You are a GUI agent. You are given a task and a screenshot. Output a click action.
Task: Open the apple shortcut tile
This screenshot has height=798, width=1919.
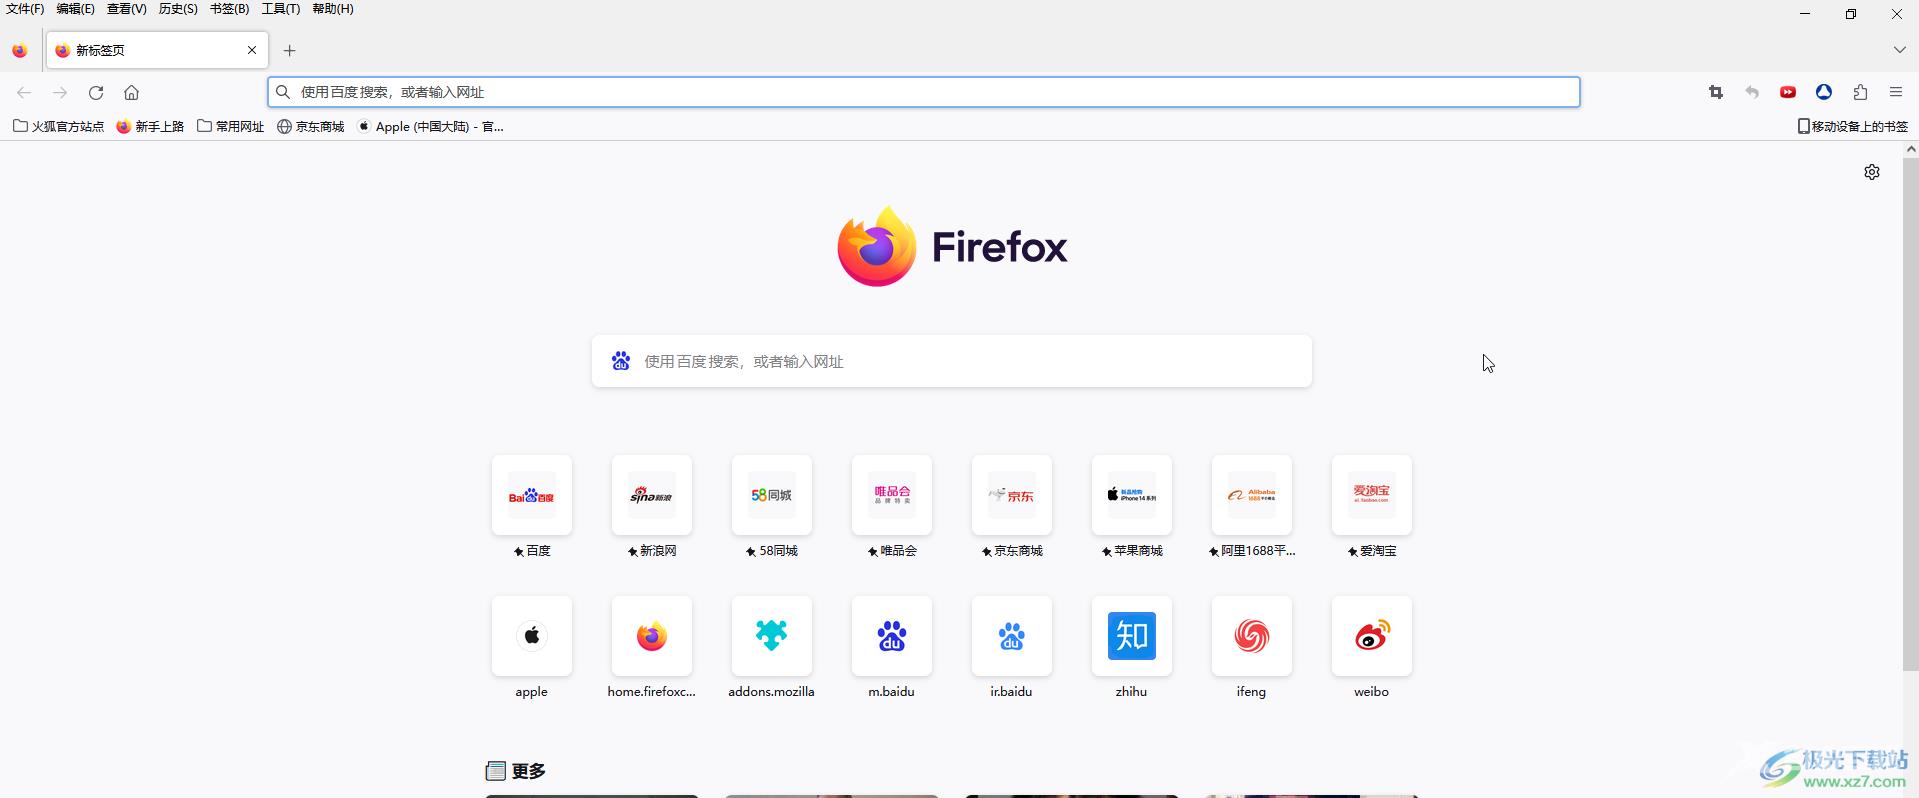tap(532, 636)
